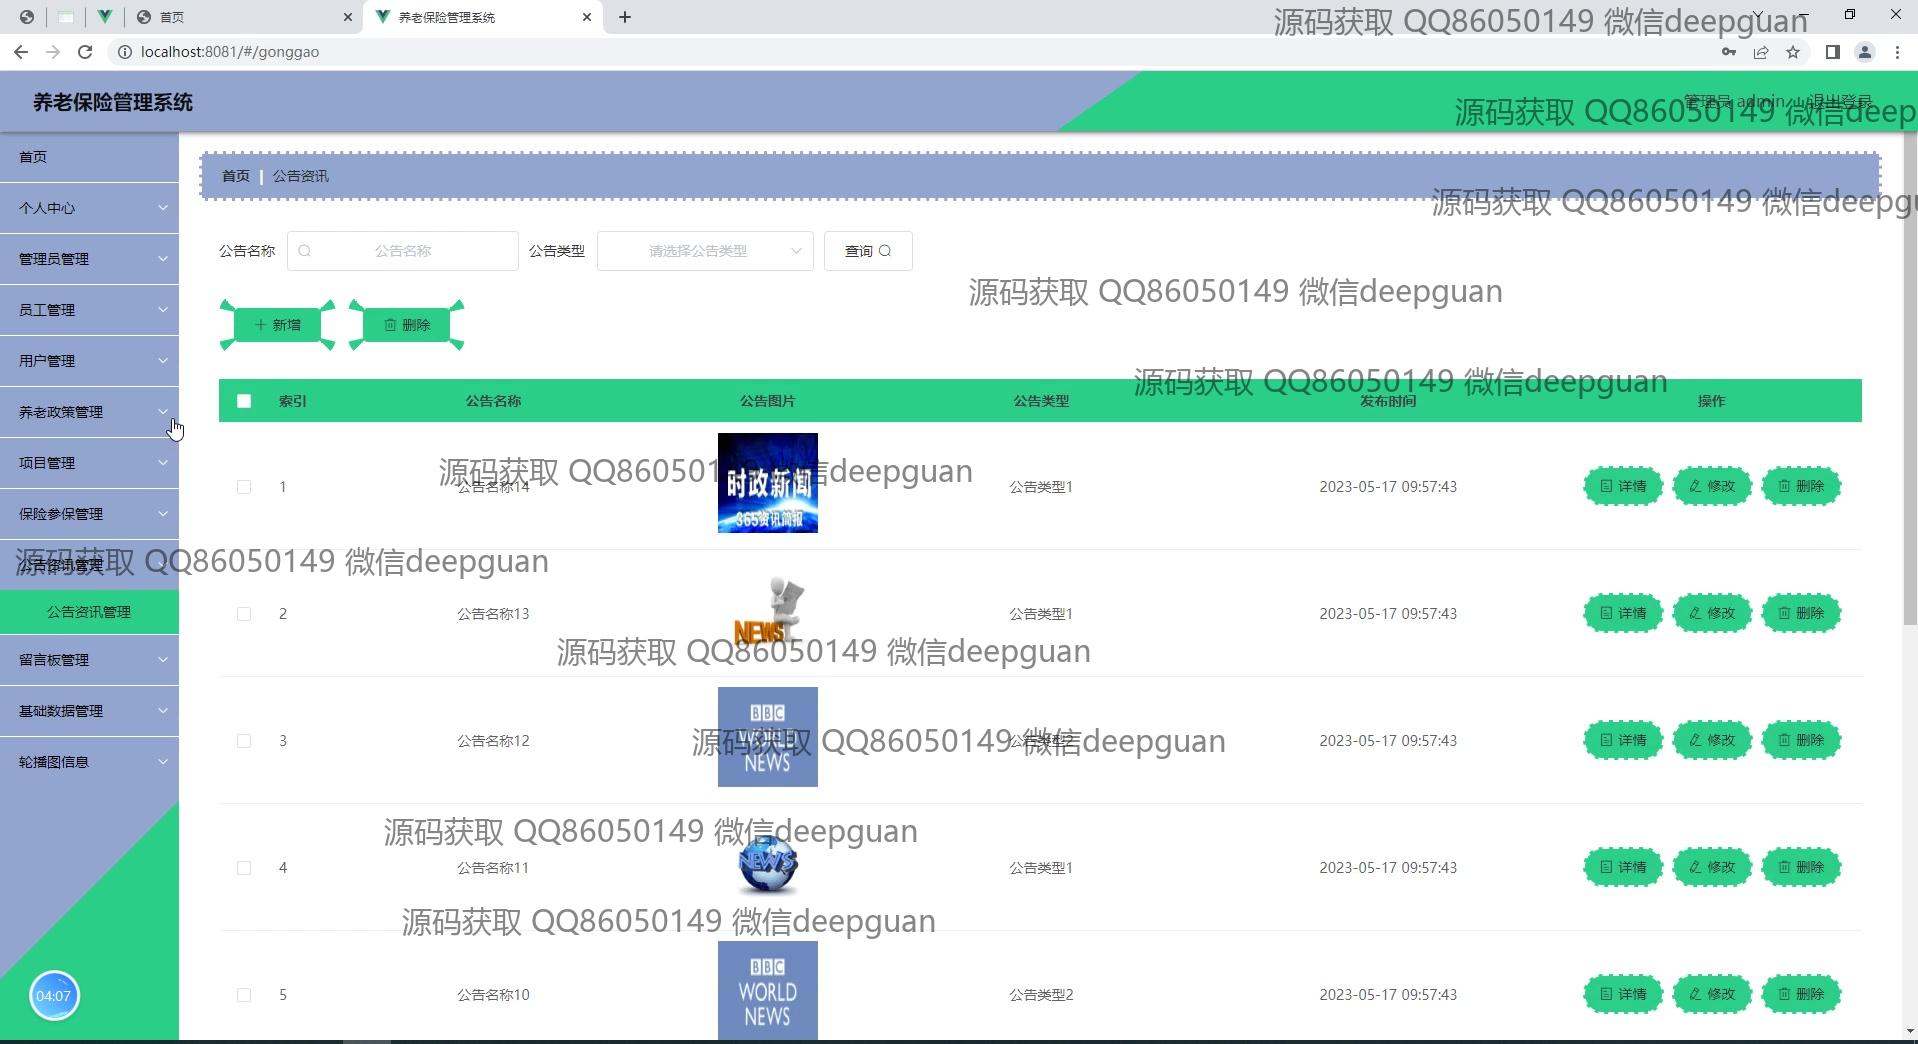The width and height of the screenshot is (1918, 1044).
Task: Select the checkbox for row 3
Action: (x=244, y=741)
